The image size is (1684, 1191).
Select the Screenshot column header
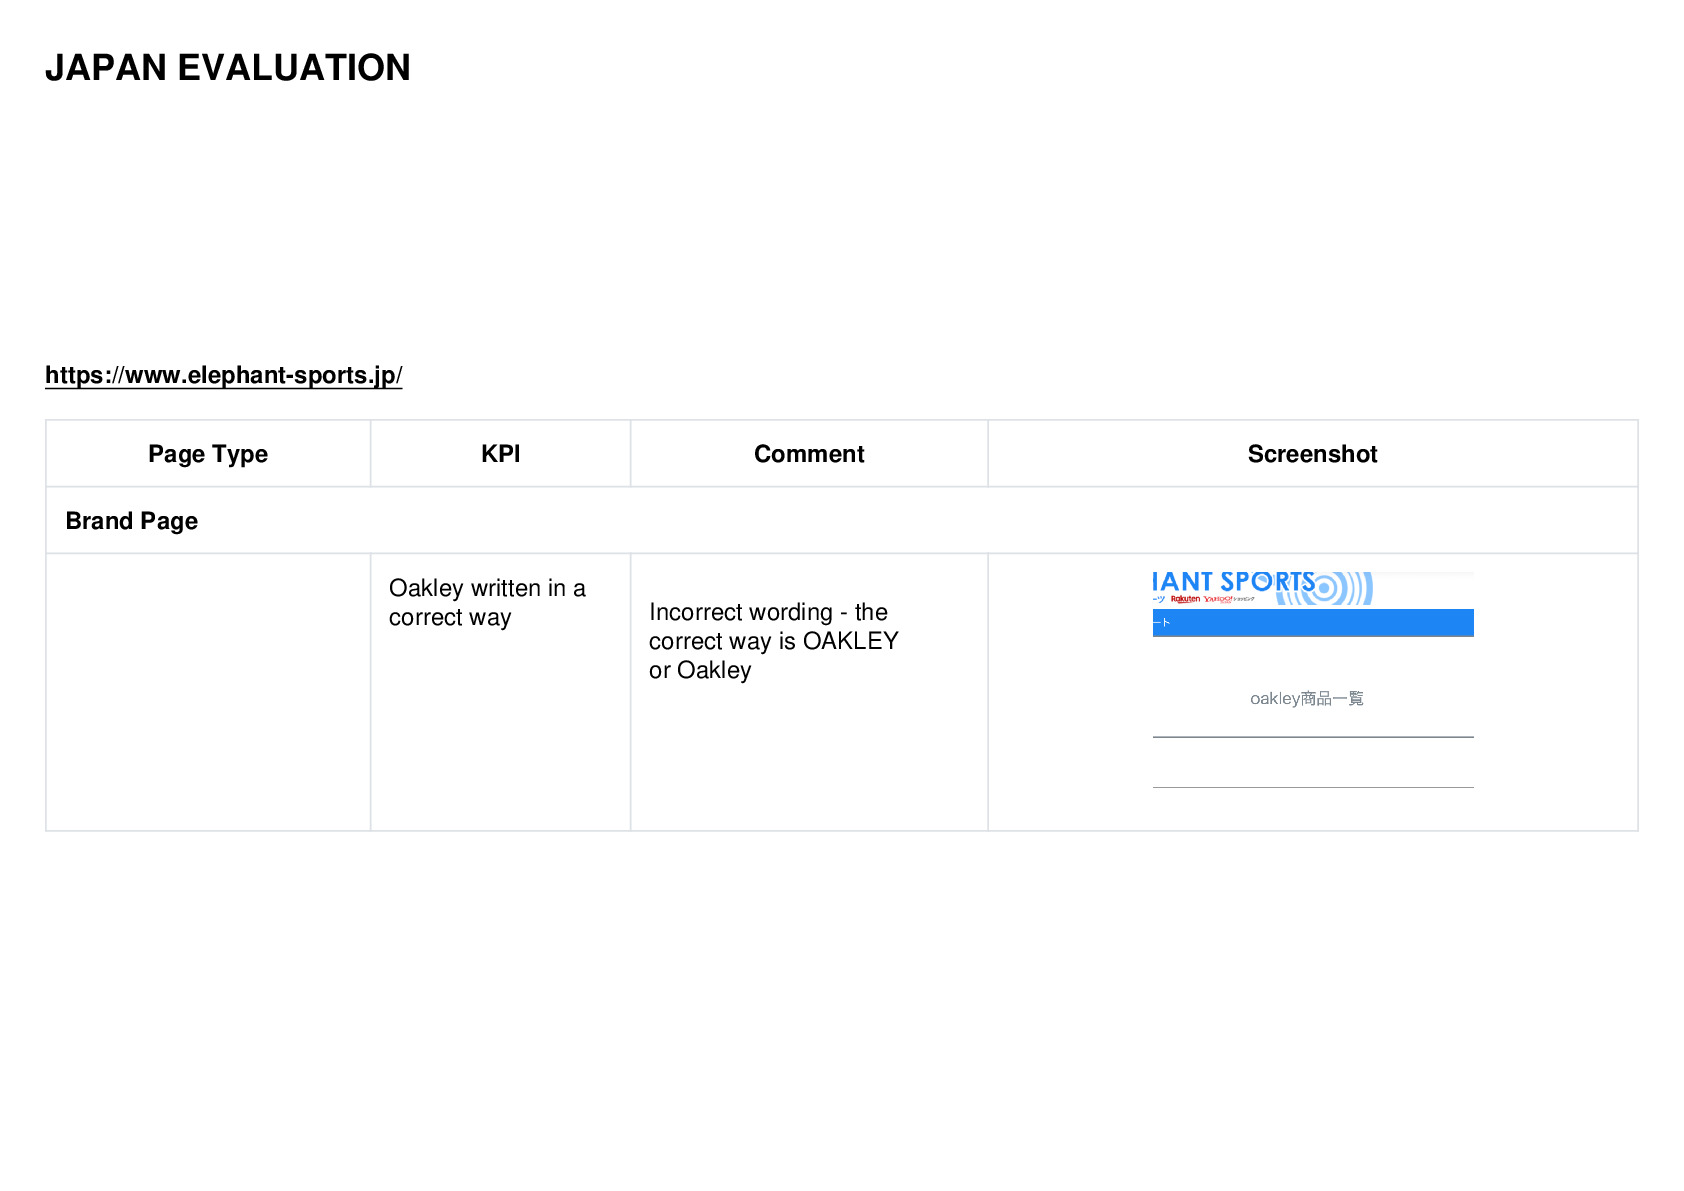tap(1312, 453)
